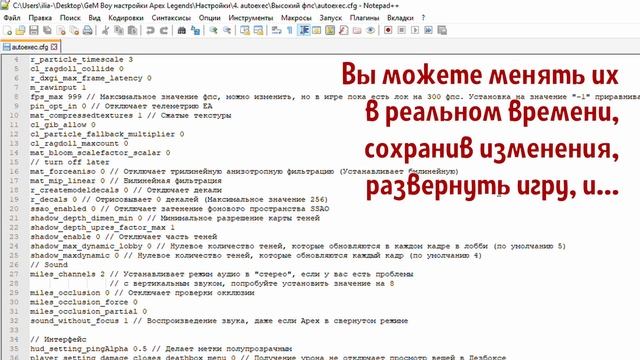Click the '// Sound' comment line

[49, 264]
